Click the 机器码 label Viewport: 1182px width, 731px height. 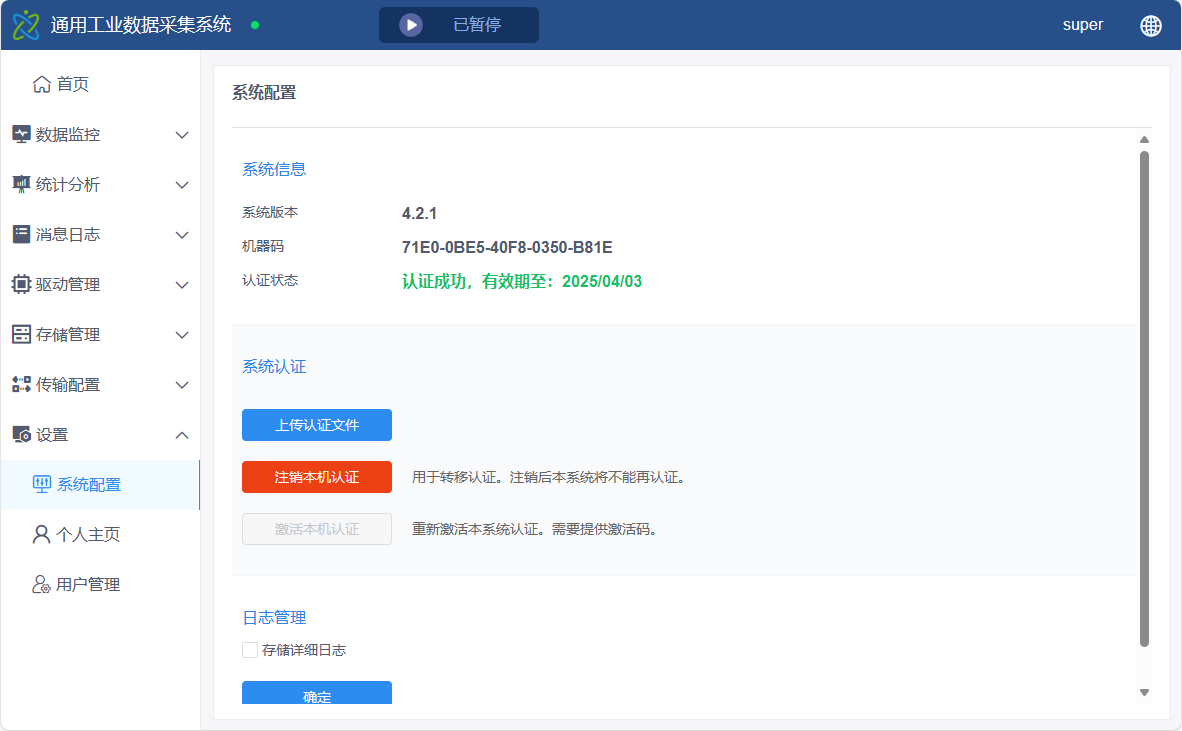point(262,246)
